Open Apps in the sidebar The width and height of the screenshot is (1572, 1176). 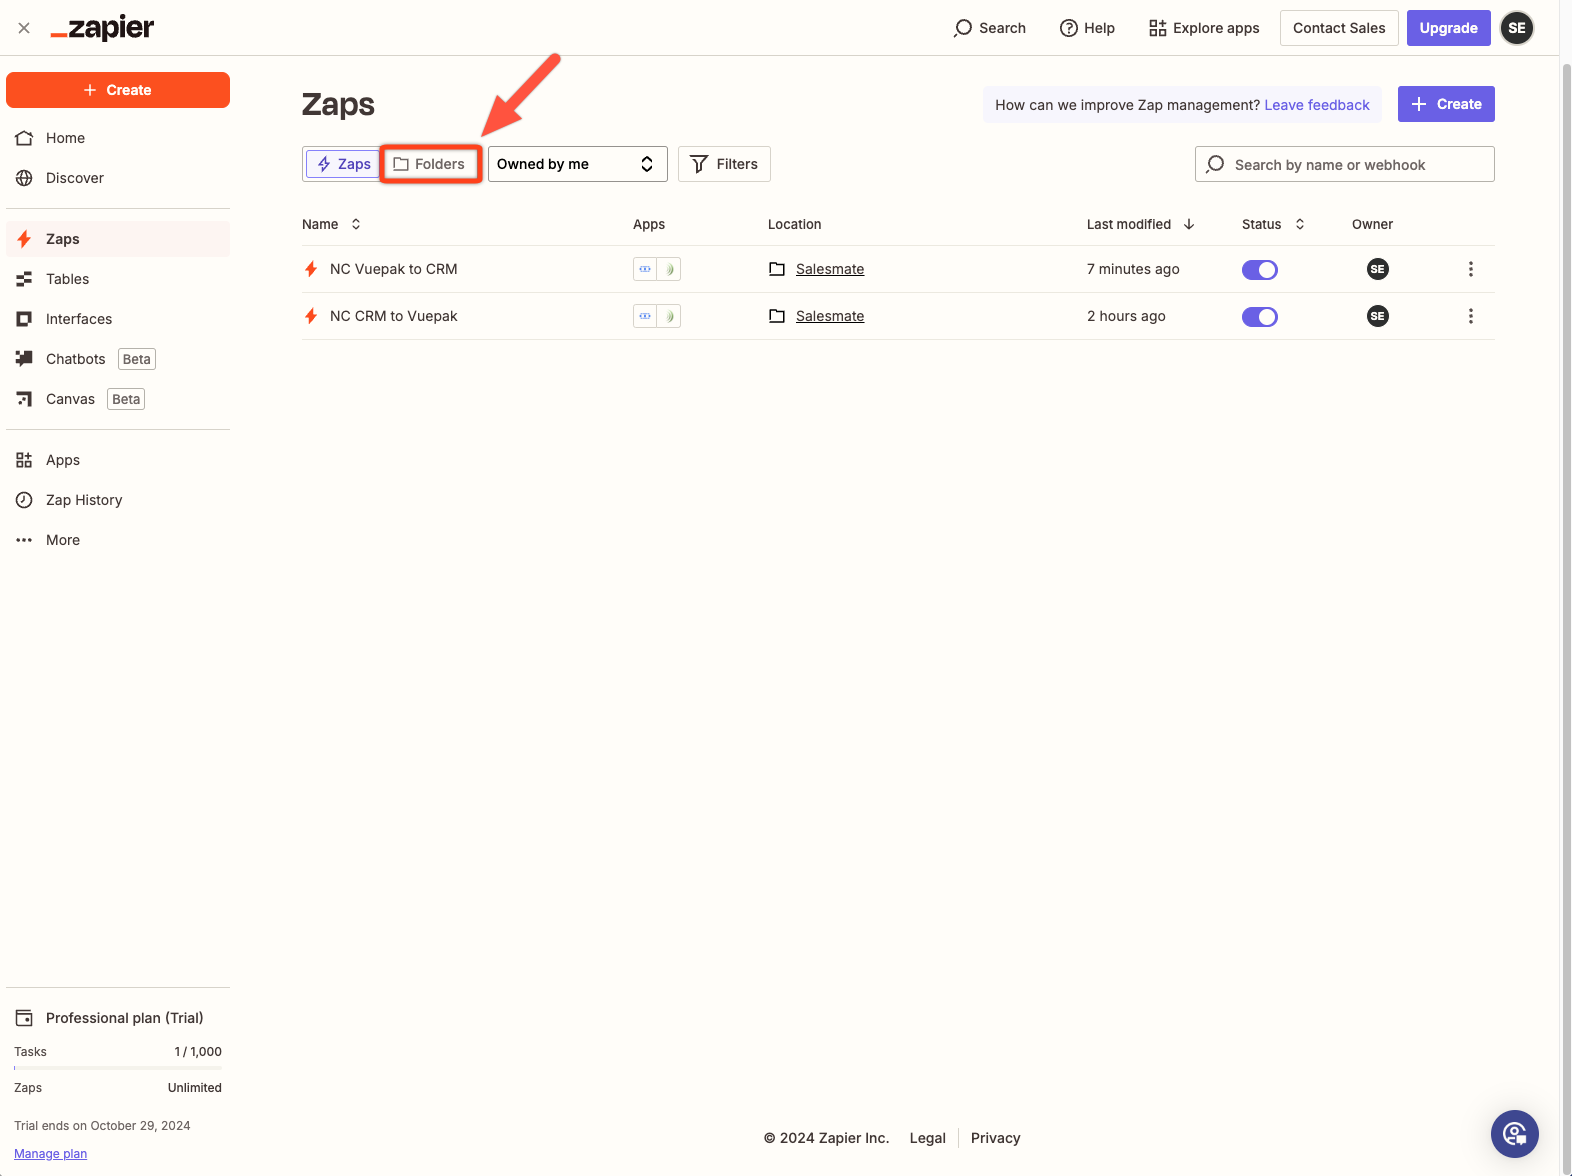pos(118,460)
